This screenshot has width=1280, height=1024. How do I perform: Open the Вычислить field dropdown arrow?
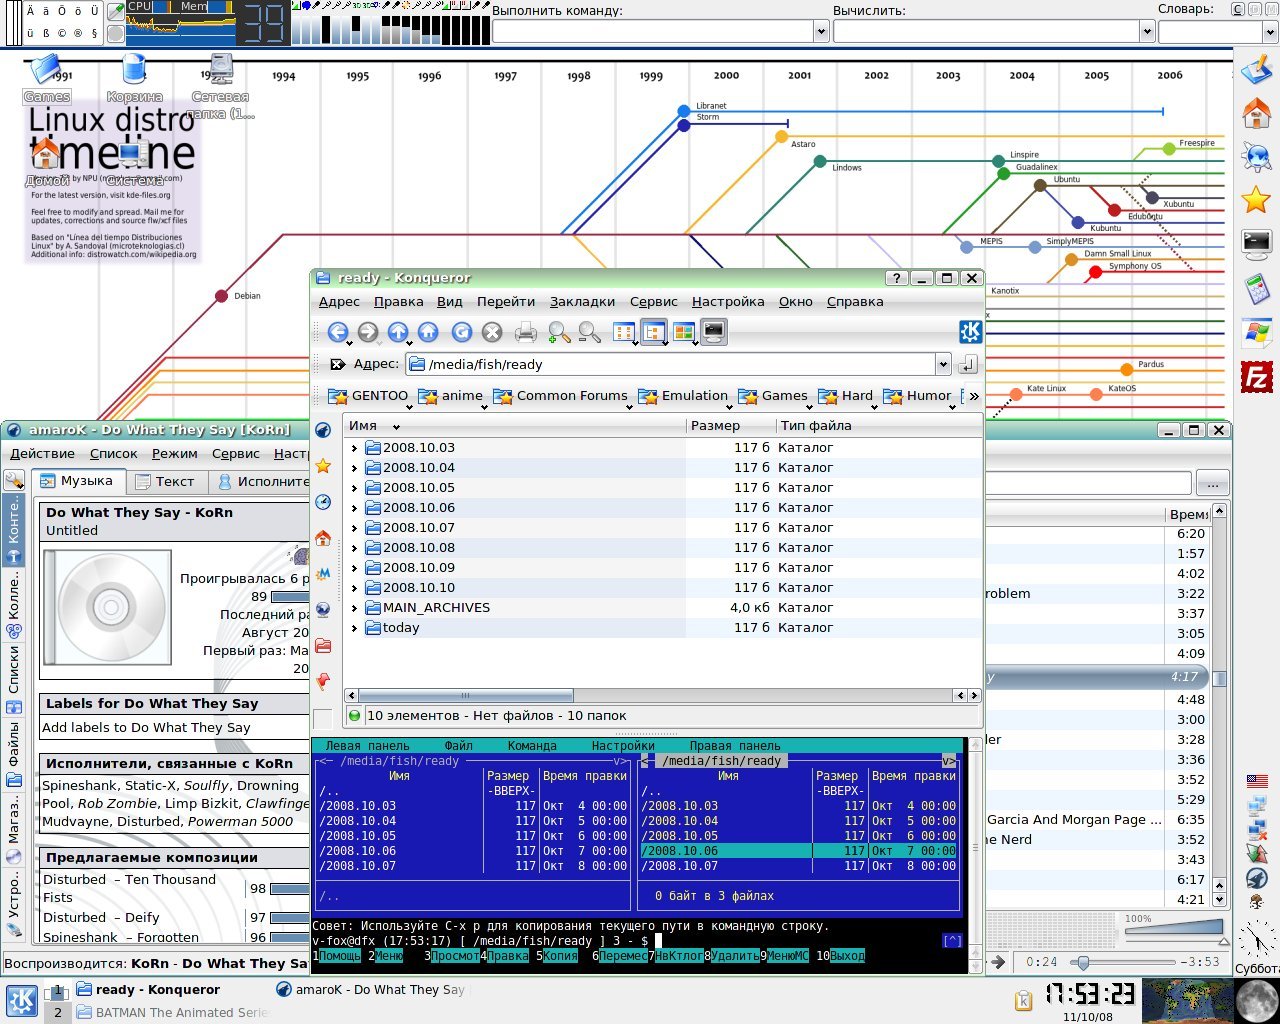pos(1147,32)
